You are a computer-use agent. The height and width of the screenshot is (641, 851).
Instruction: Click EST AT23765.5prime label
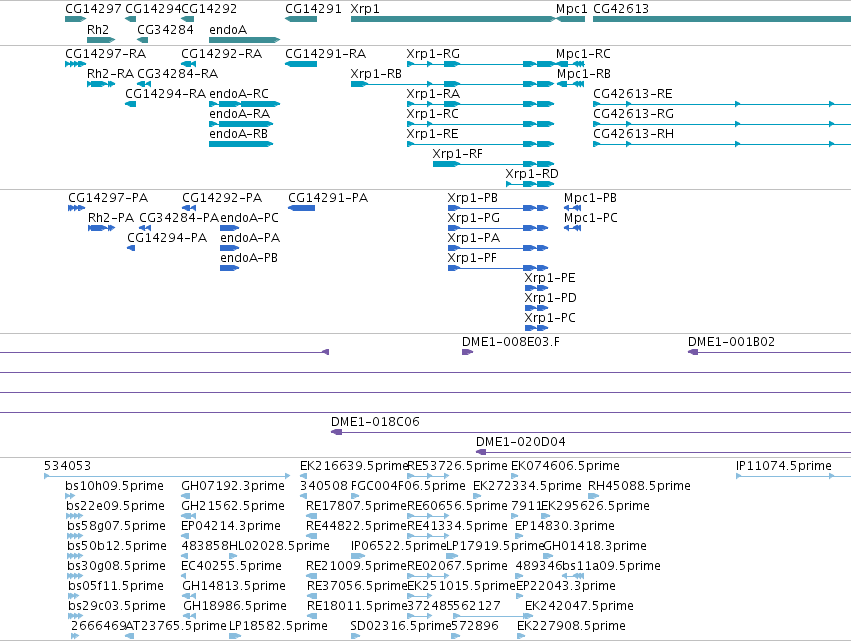point(176,626)
